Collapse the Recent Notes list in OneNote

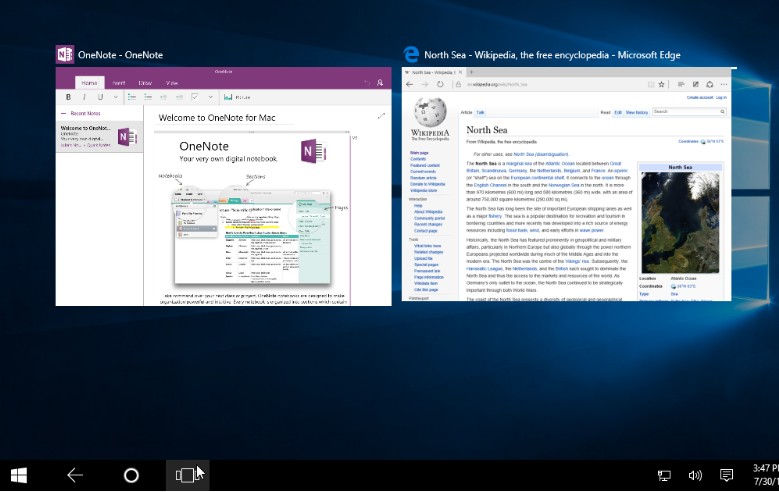point(63,114)
